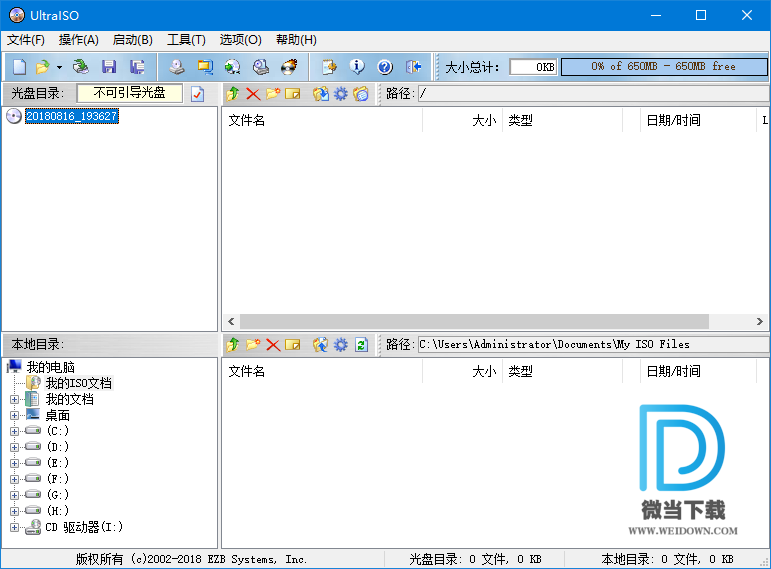
Task: Expand the (C:) drive node
Action: tap(14, 431)
